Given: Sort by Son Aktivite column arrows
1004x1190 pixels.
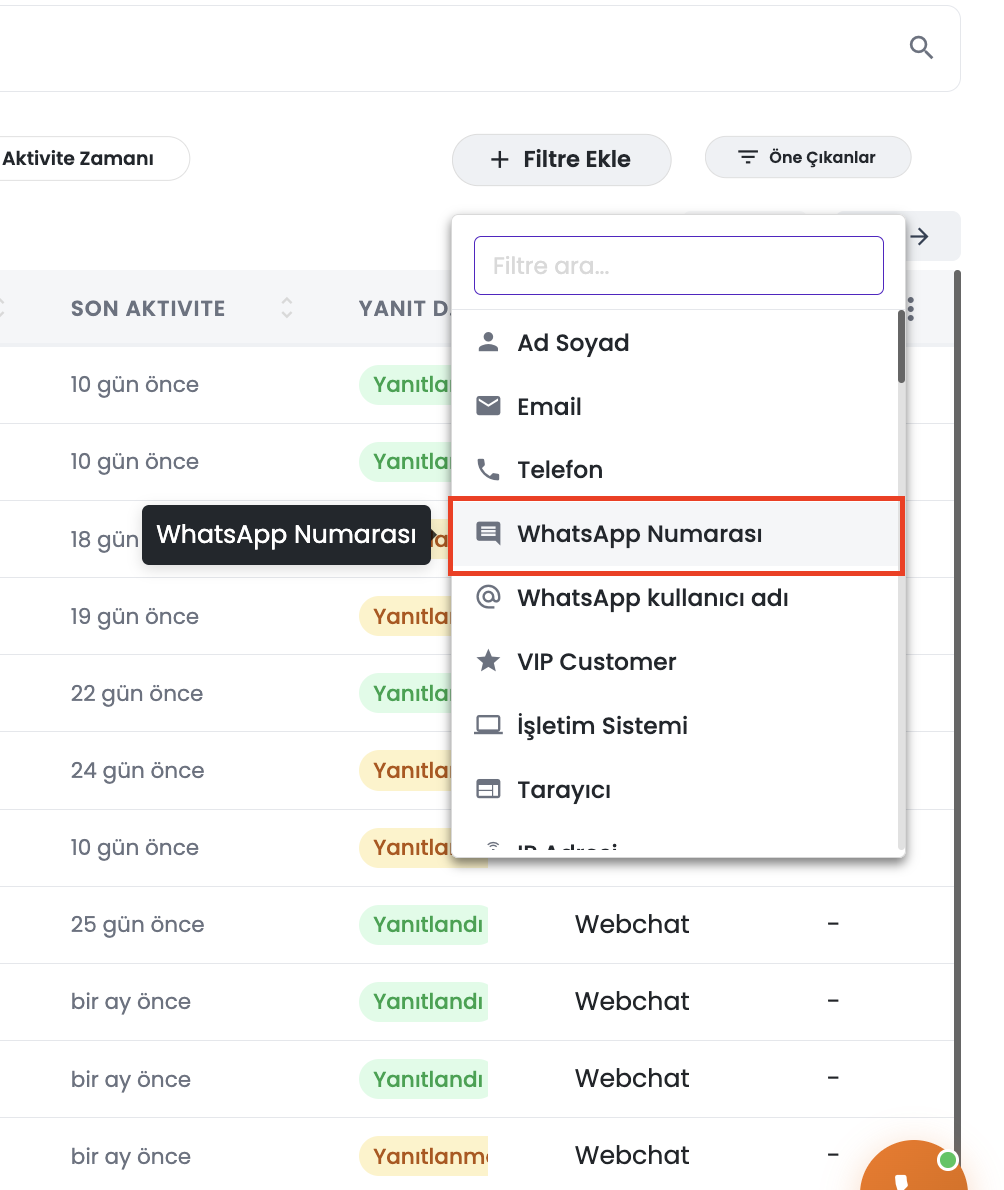Looking at the screenshot, I should click(x=286, y=308).
